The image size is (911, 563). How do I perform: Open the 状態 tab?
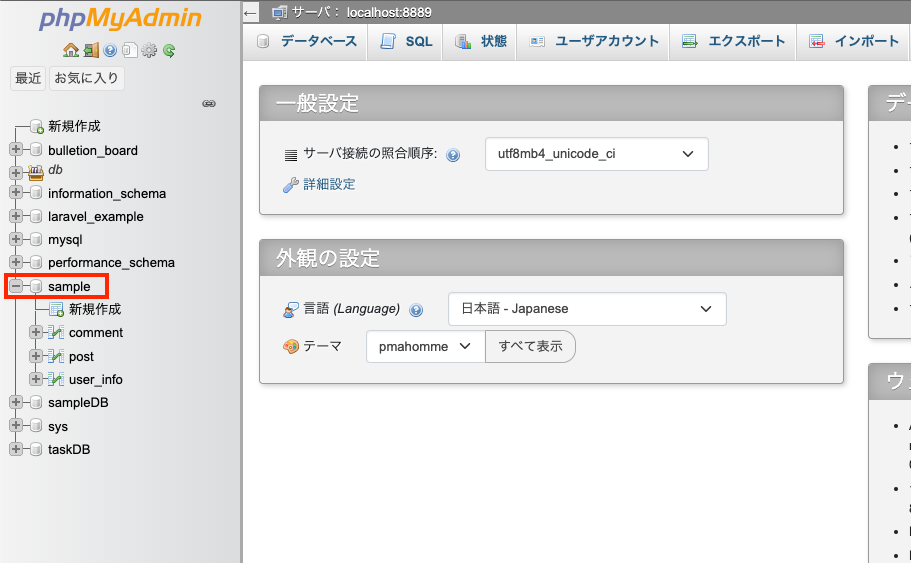(480, 42)
